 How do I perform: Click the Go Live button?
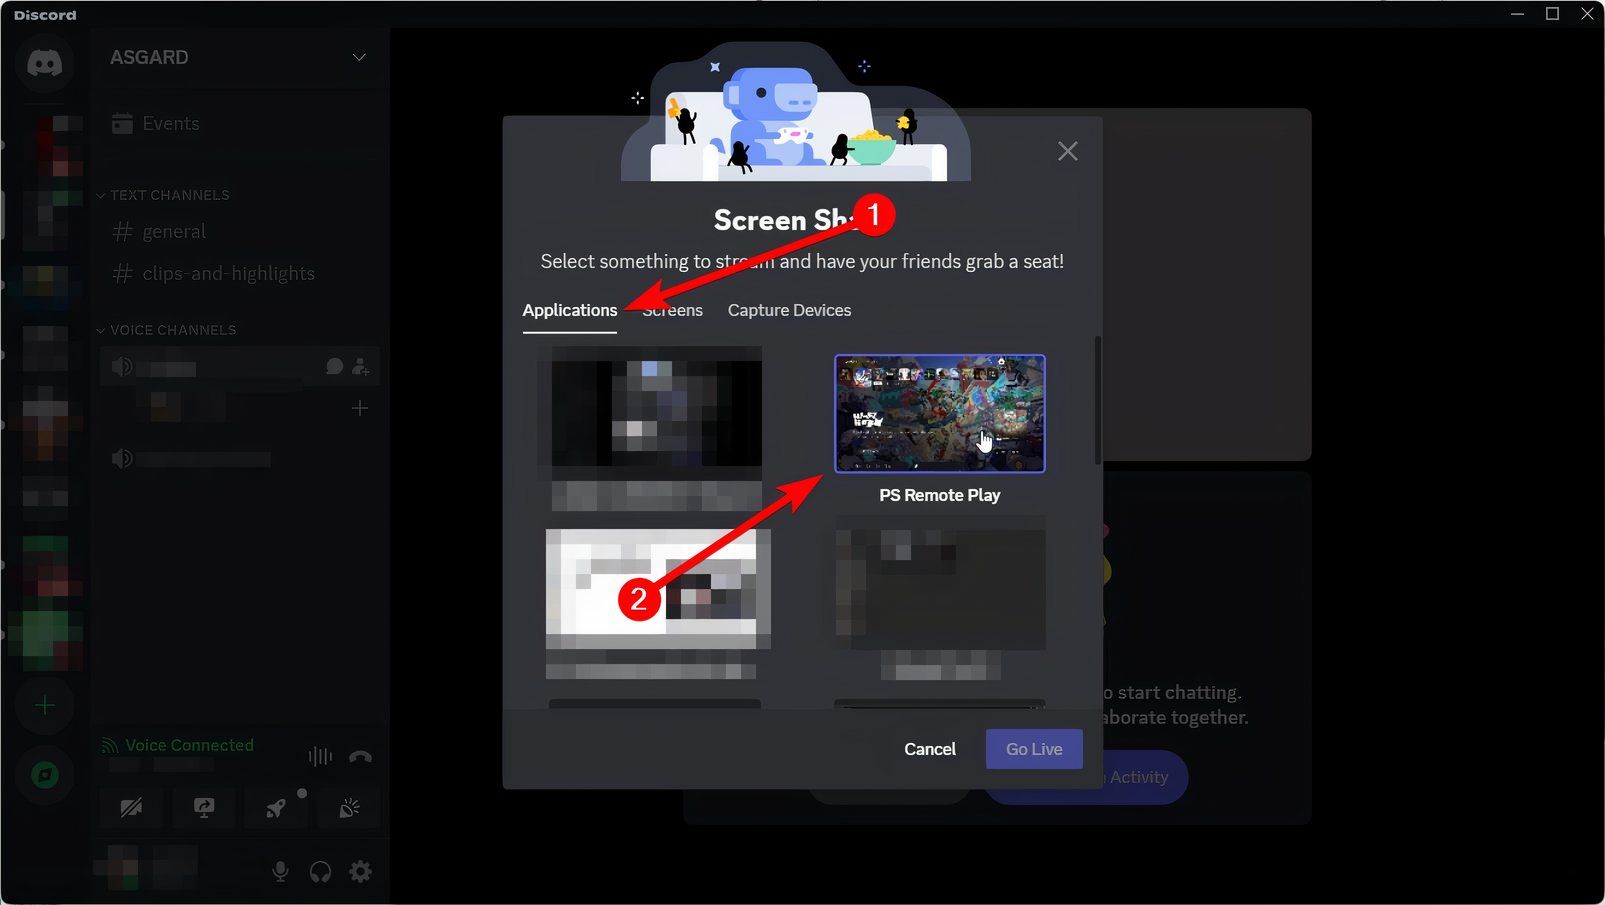click(1033, 748)
